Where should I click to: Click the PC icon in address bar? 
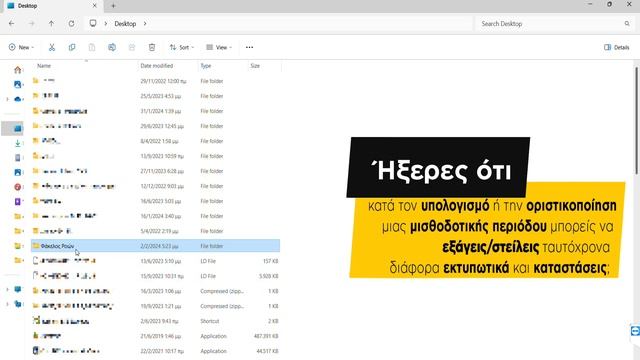click(x=93, y=23)
